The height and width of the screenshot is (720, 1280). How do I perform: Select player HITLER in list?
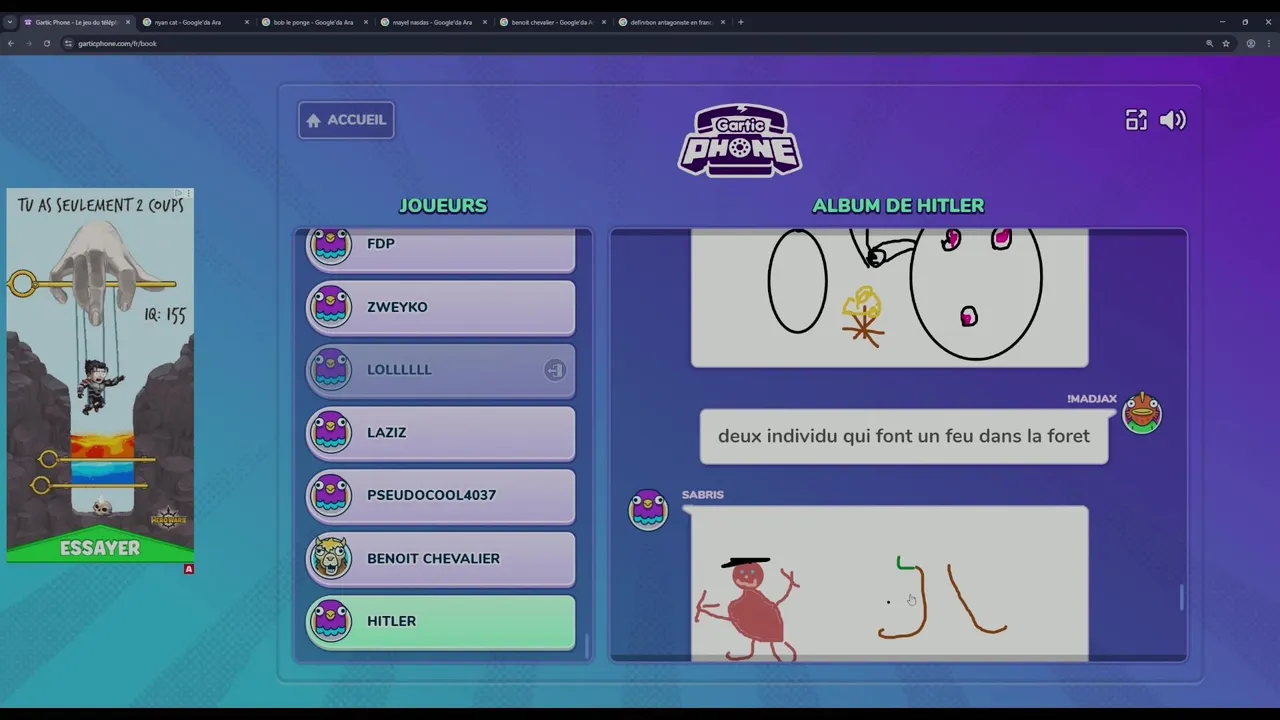tap(441, 621)
